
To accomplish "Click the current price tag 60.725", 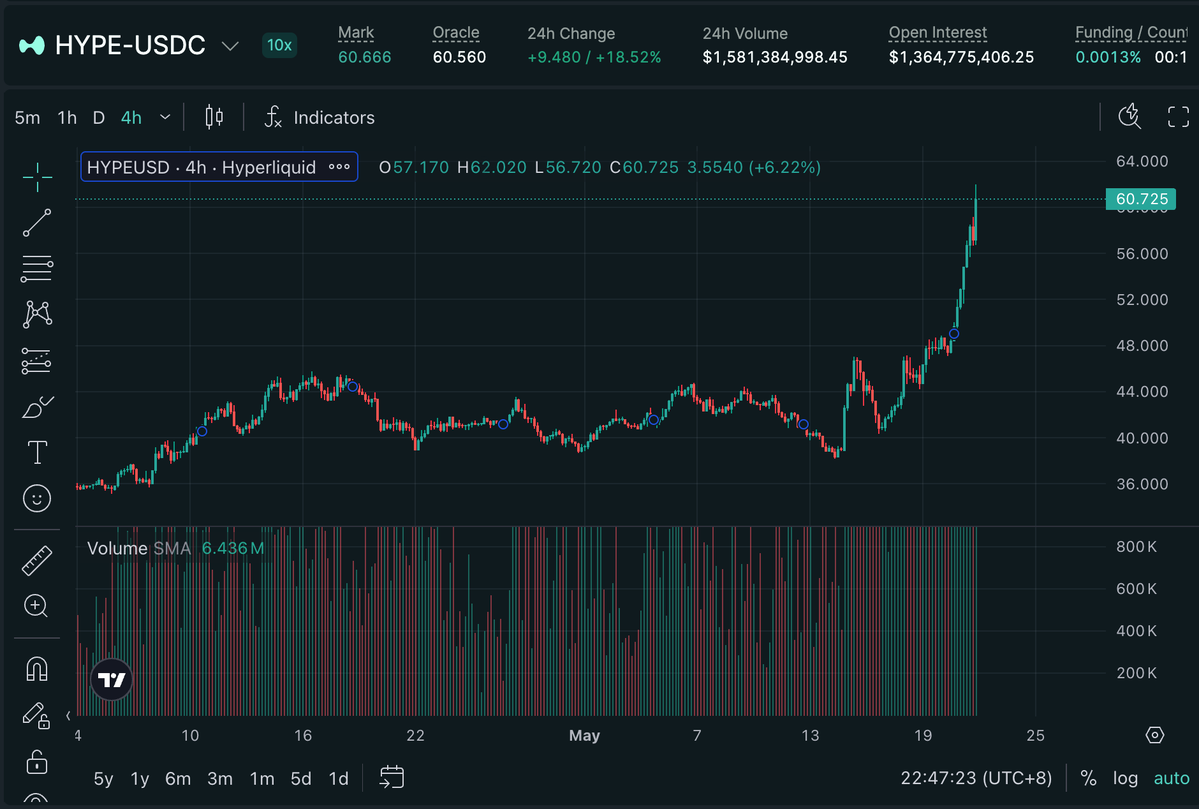I will coord(1141,199).
